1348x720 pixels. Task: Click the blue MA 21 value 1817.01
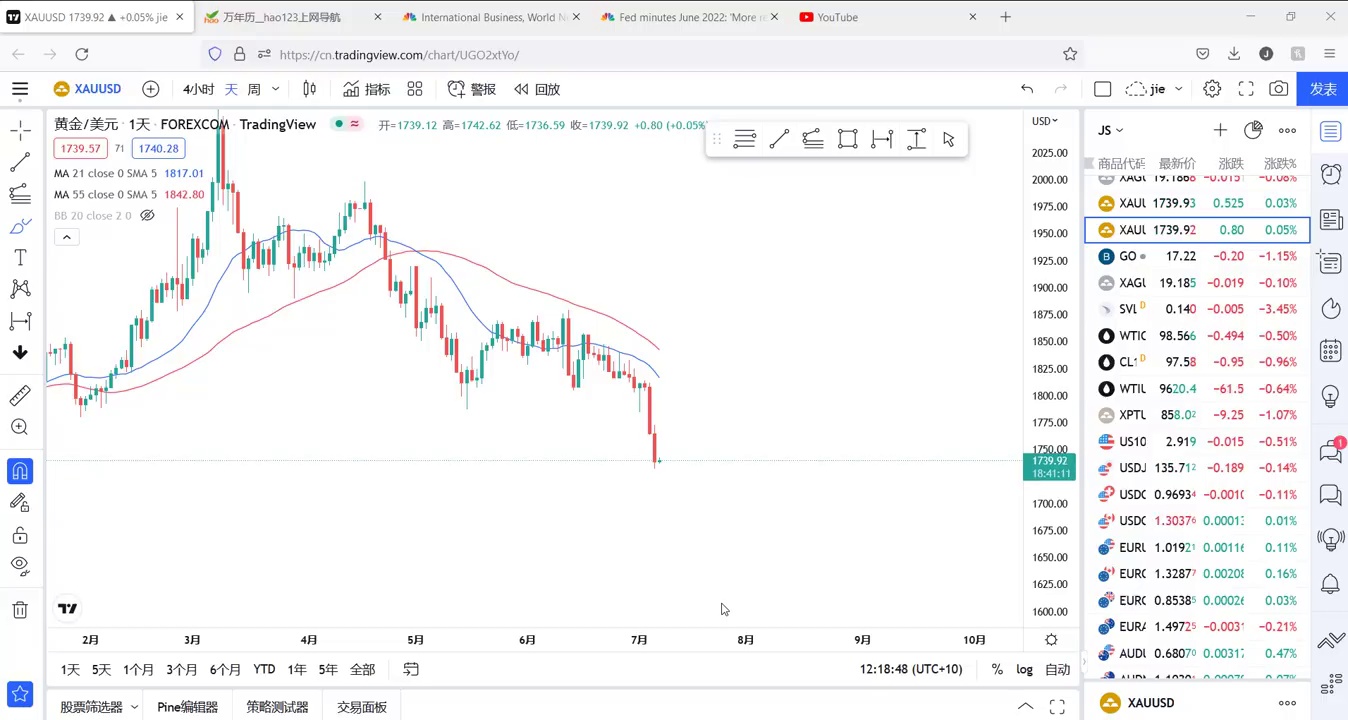[184, 173]
